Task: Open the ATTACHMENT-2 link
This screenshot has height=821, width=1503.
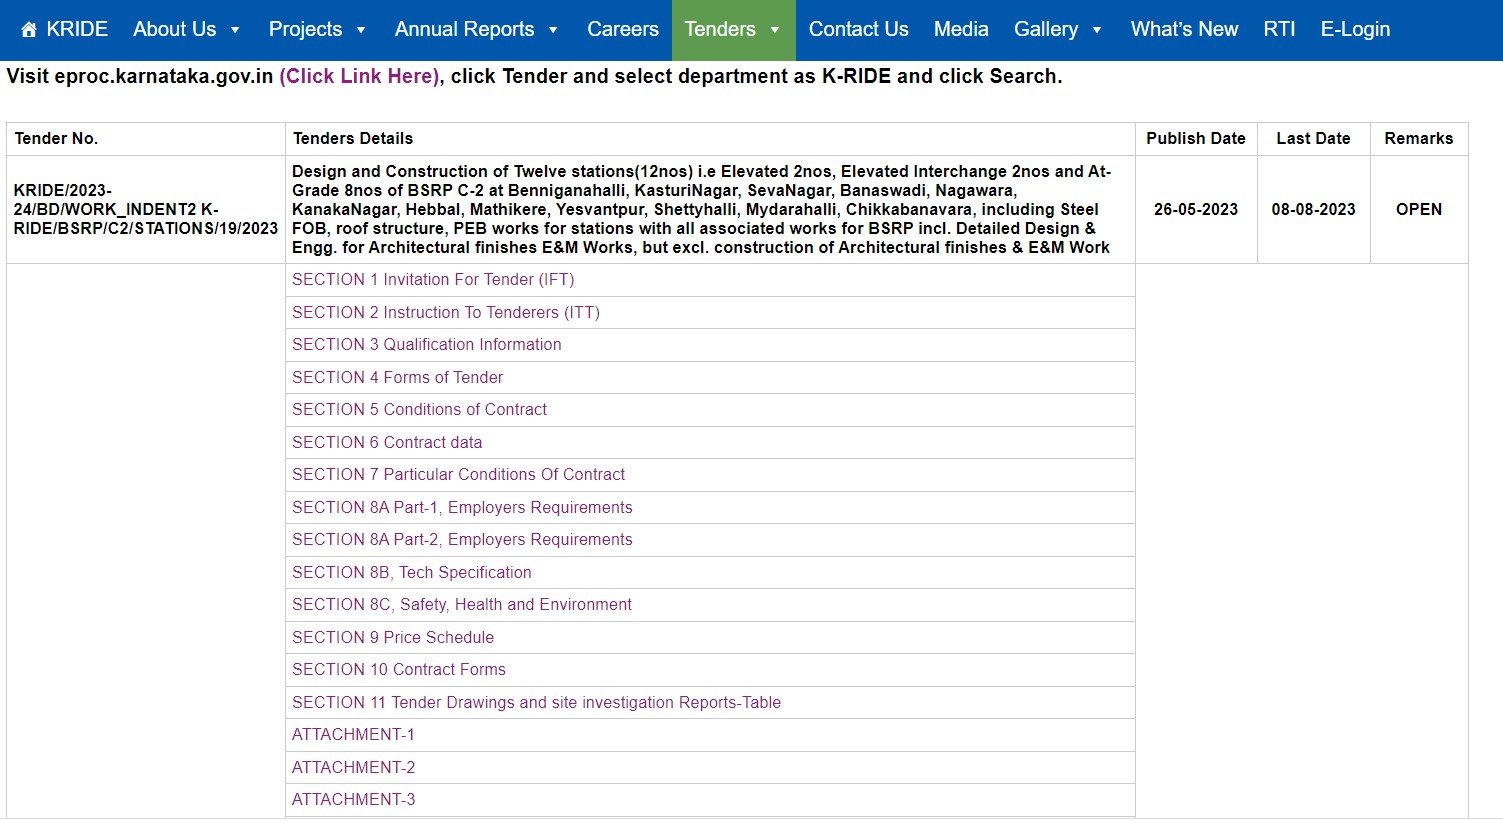Action: pos(353,768)
